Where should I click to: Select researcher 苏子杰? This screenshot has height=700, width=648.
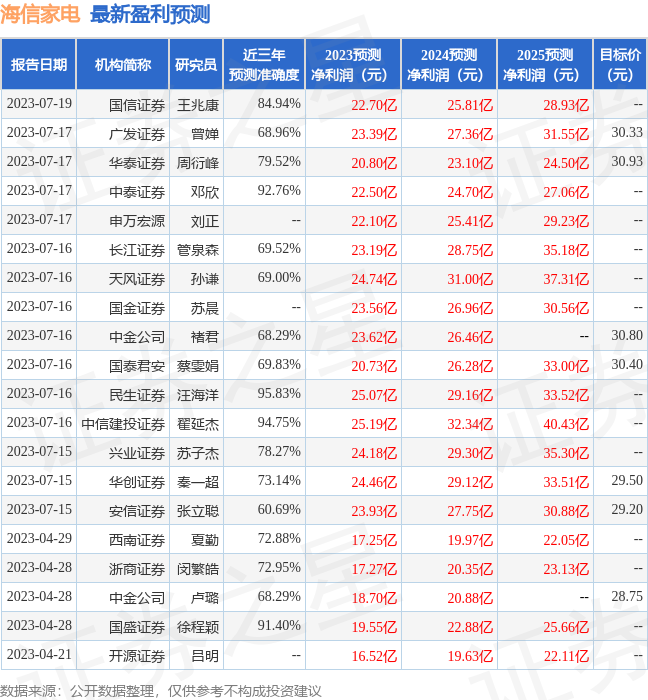click(198, 453)
